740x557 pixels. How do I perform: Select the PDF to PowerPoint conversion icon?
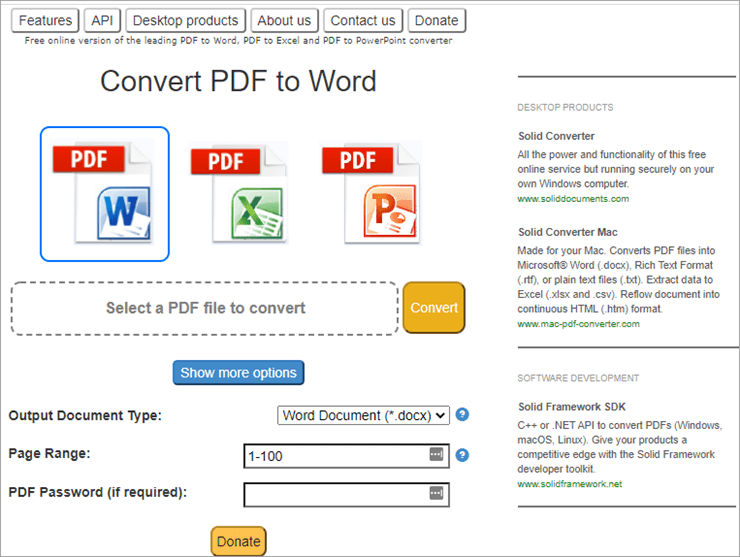point(370,192)
